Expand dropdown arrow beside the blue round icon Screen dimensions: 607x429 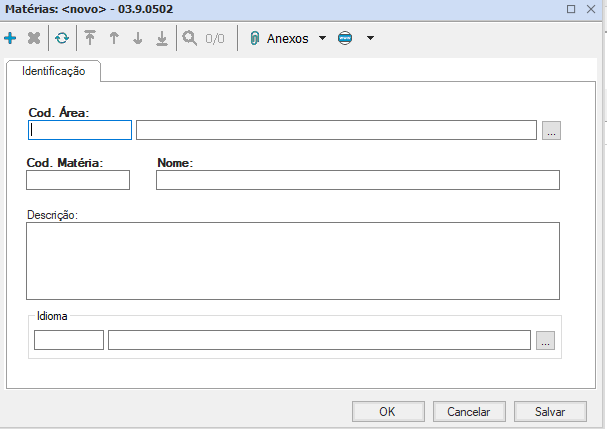point(370,39)
